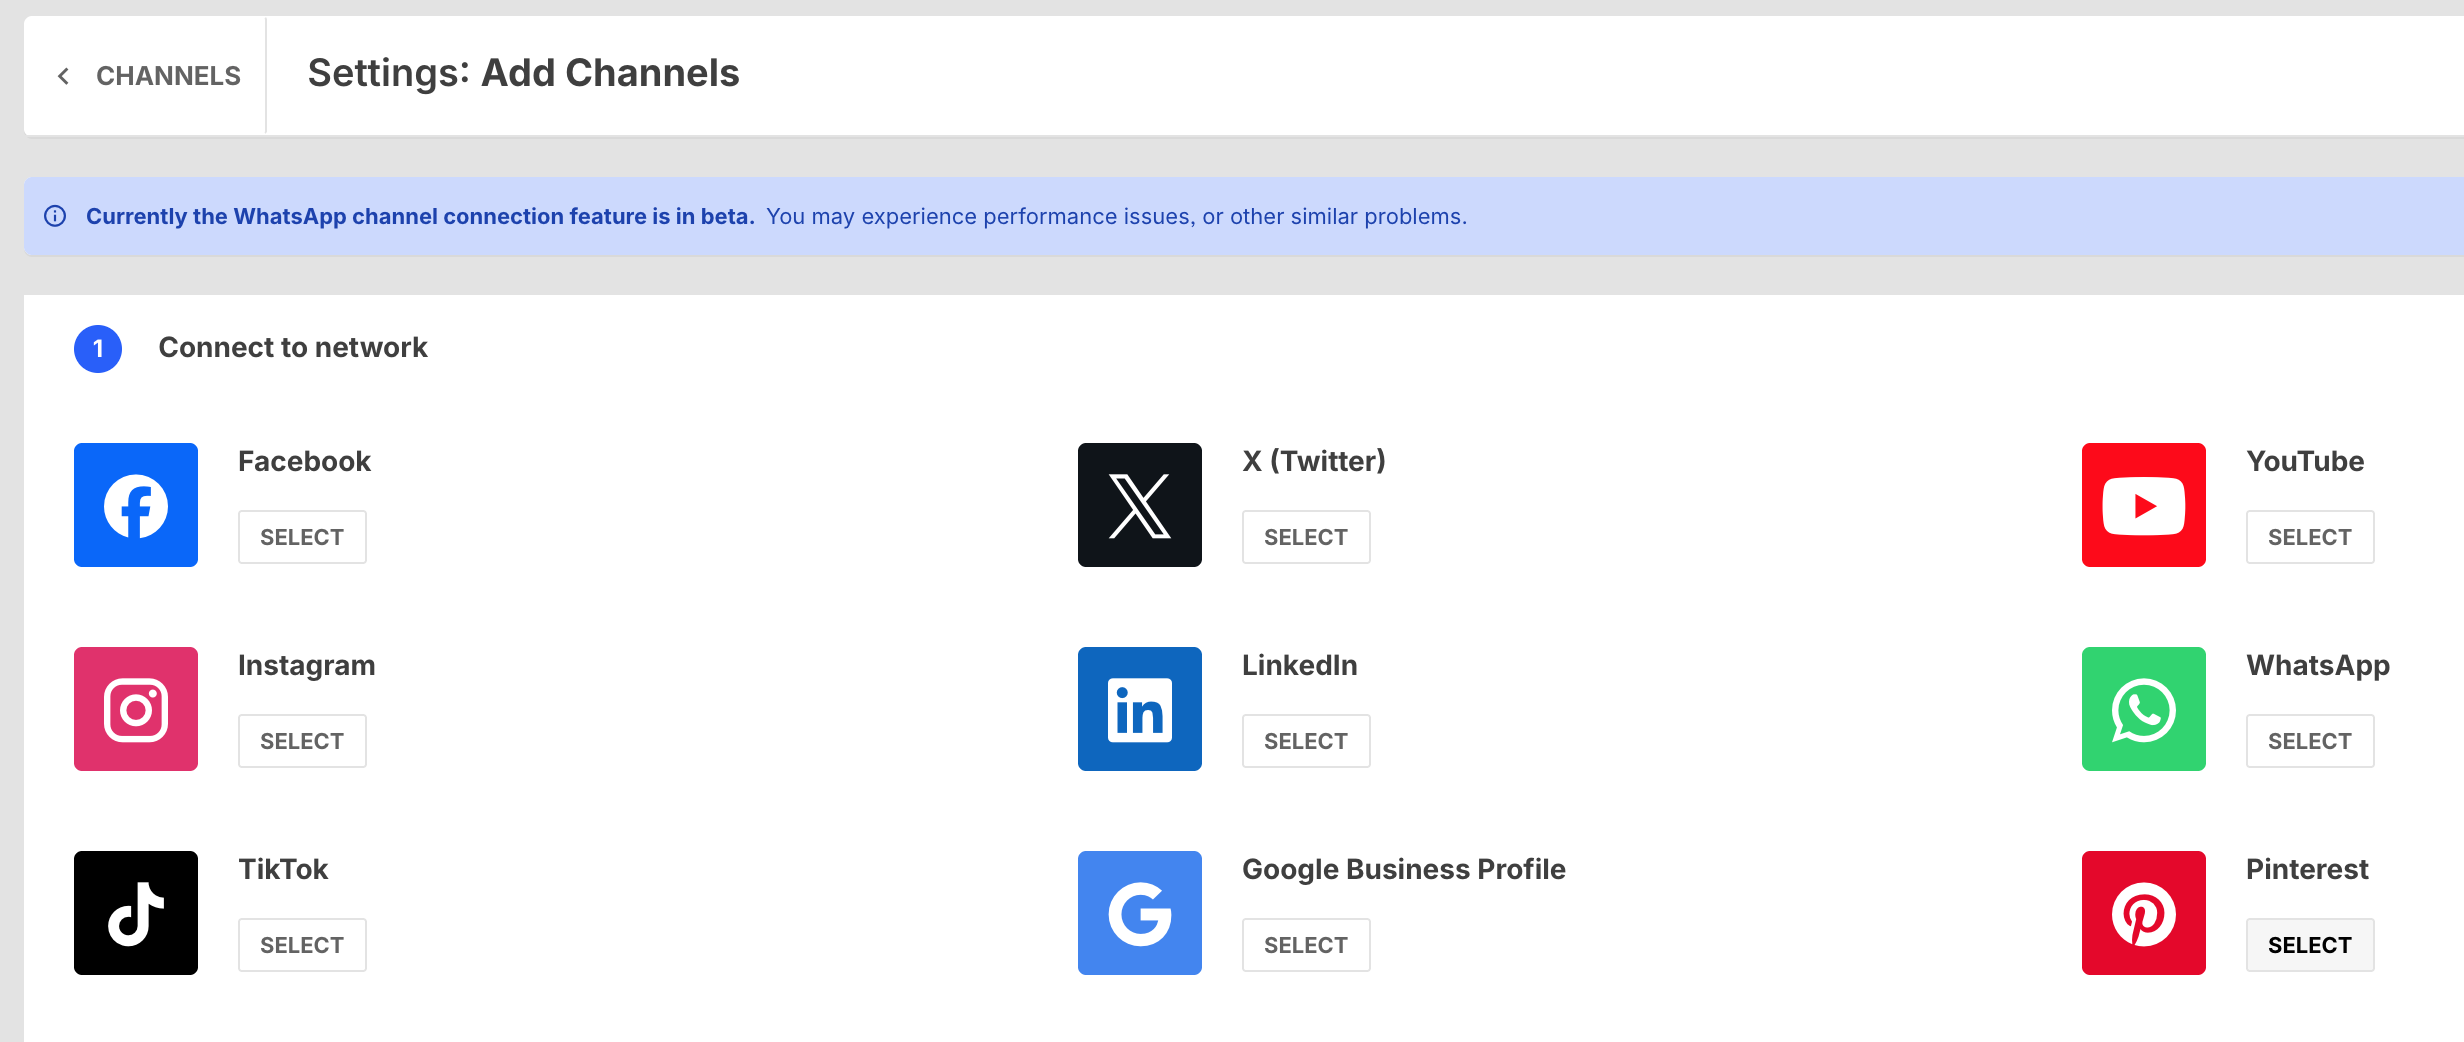2464x1042 pixels.
Task: Click the TikTok logo icon
Action: [x=136, y=913]
